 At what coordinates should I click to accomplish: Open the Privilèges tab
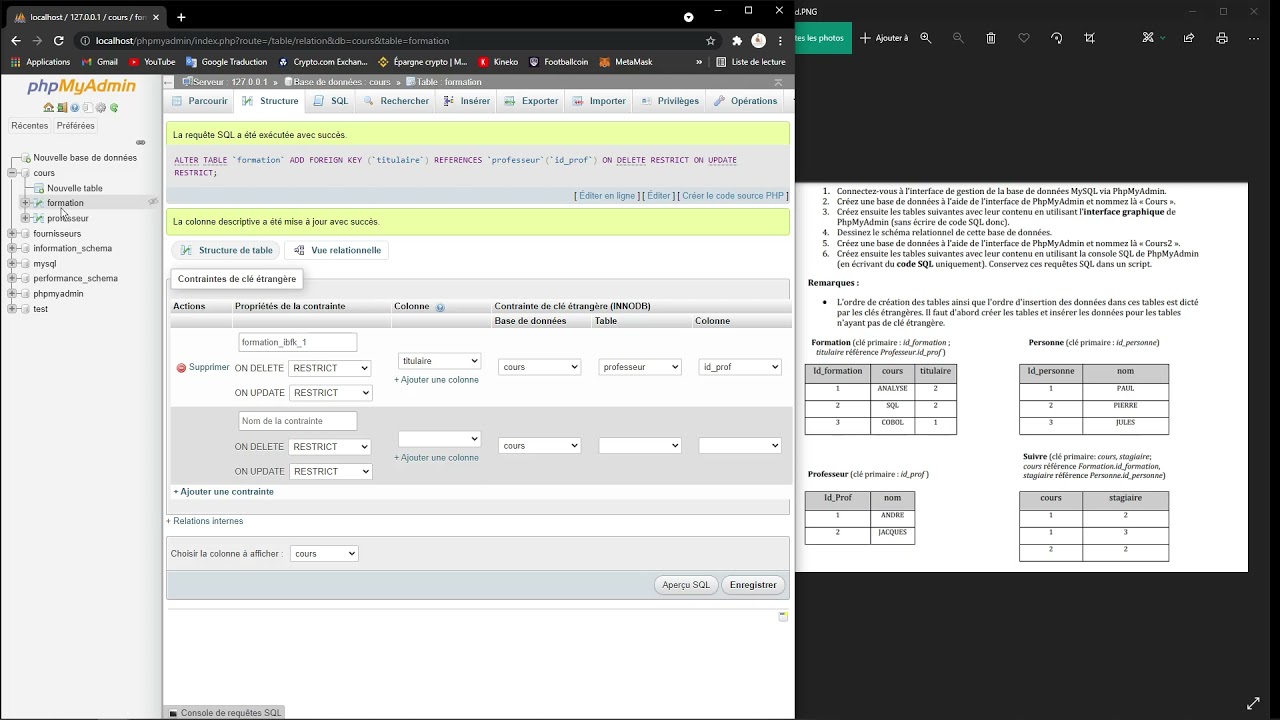click(x=669, y=101)
